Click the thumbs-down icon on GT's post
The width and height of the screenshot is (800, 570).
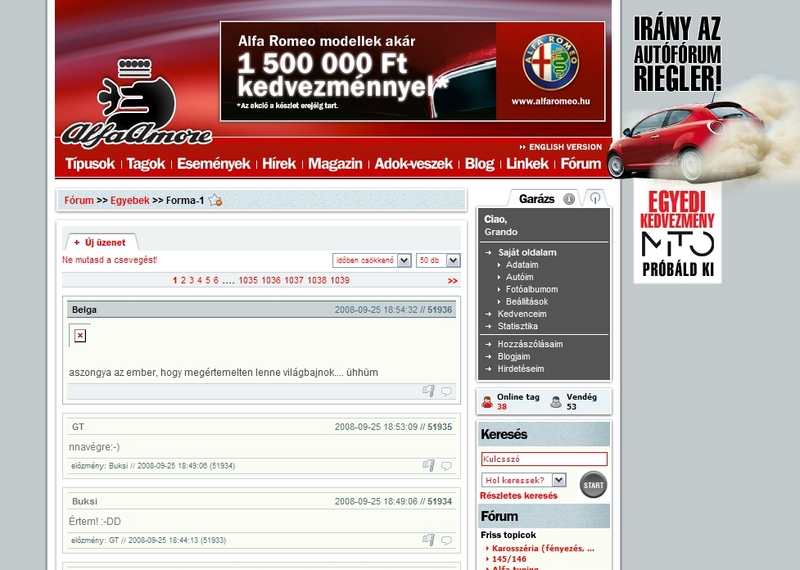[x=428, y=465]
